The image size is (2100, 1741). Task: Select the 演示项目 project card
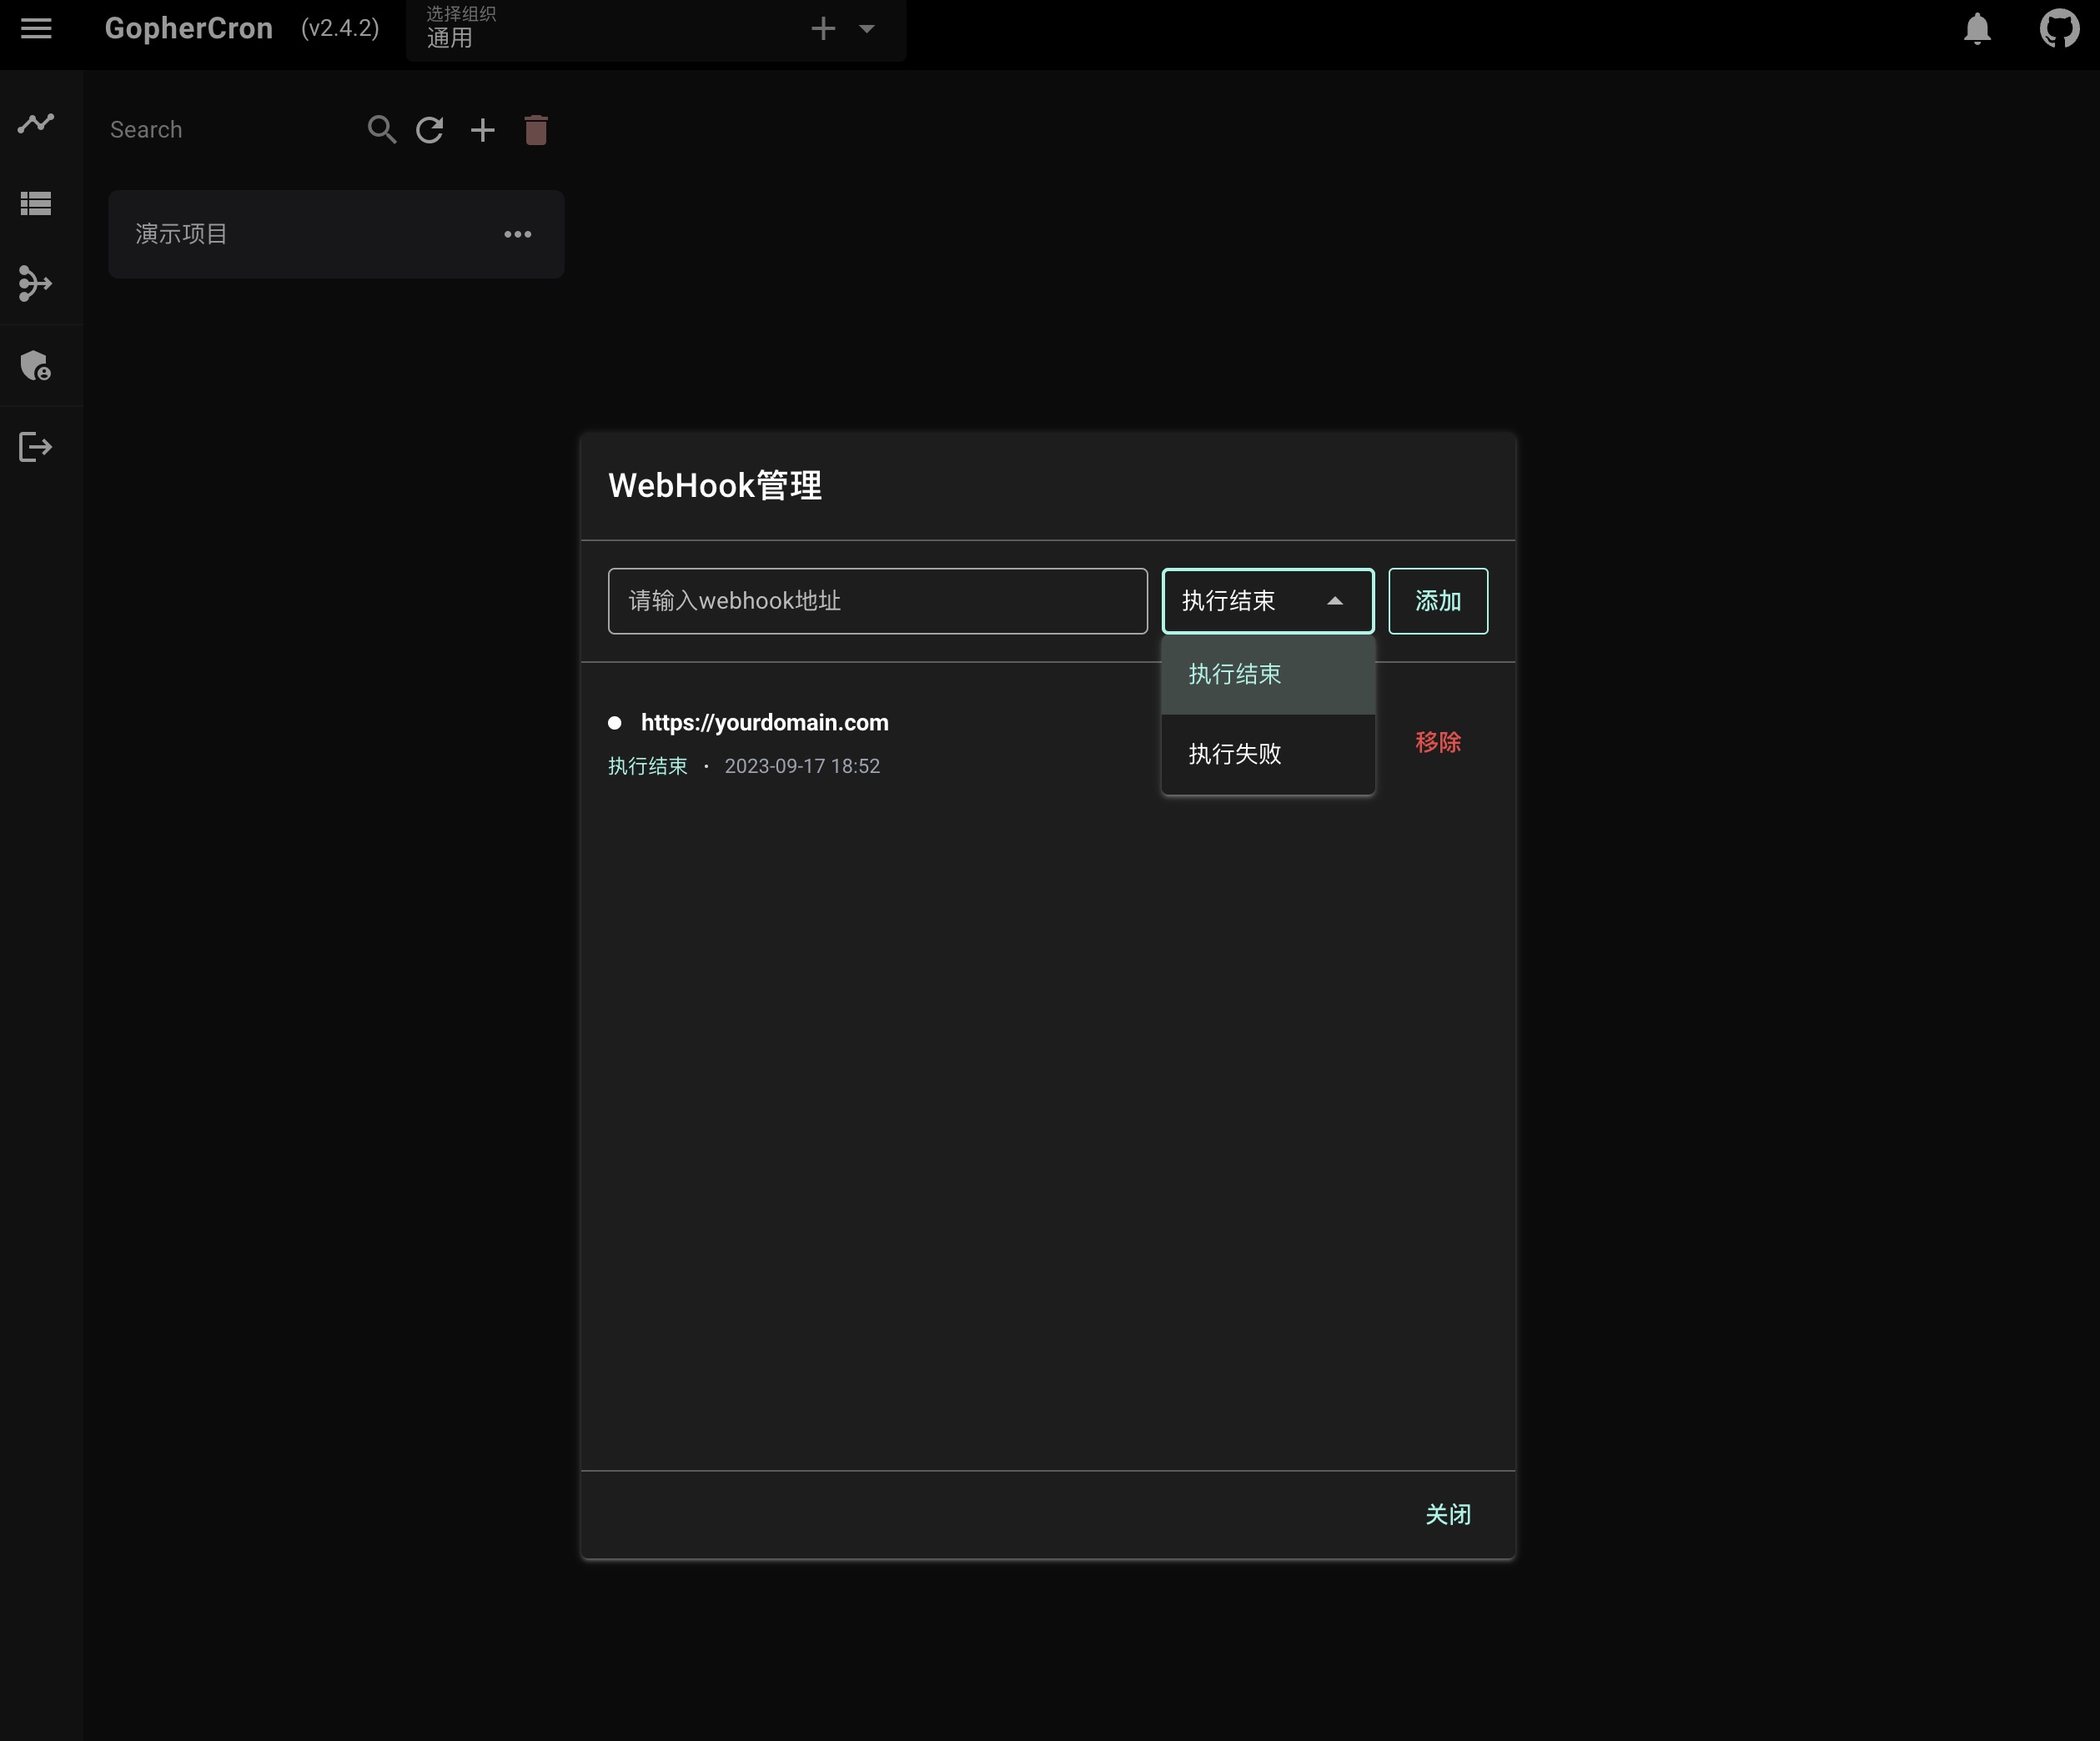[336, 234]
